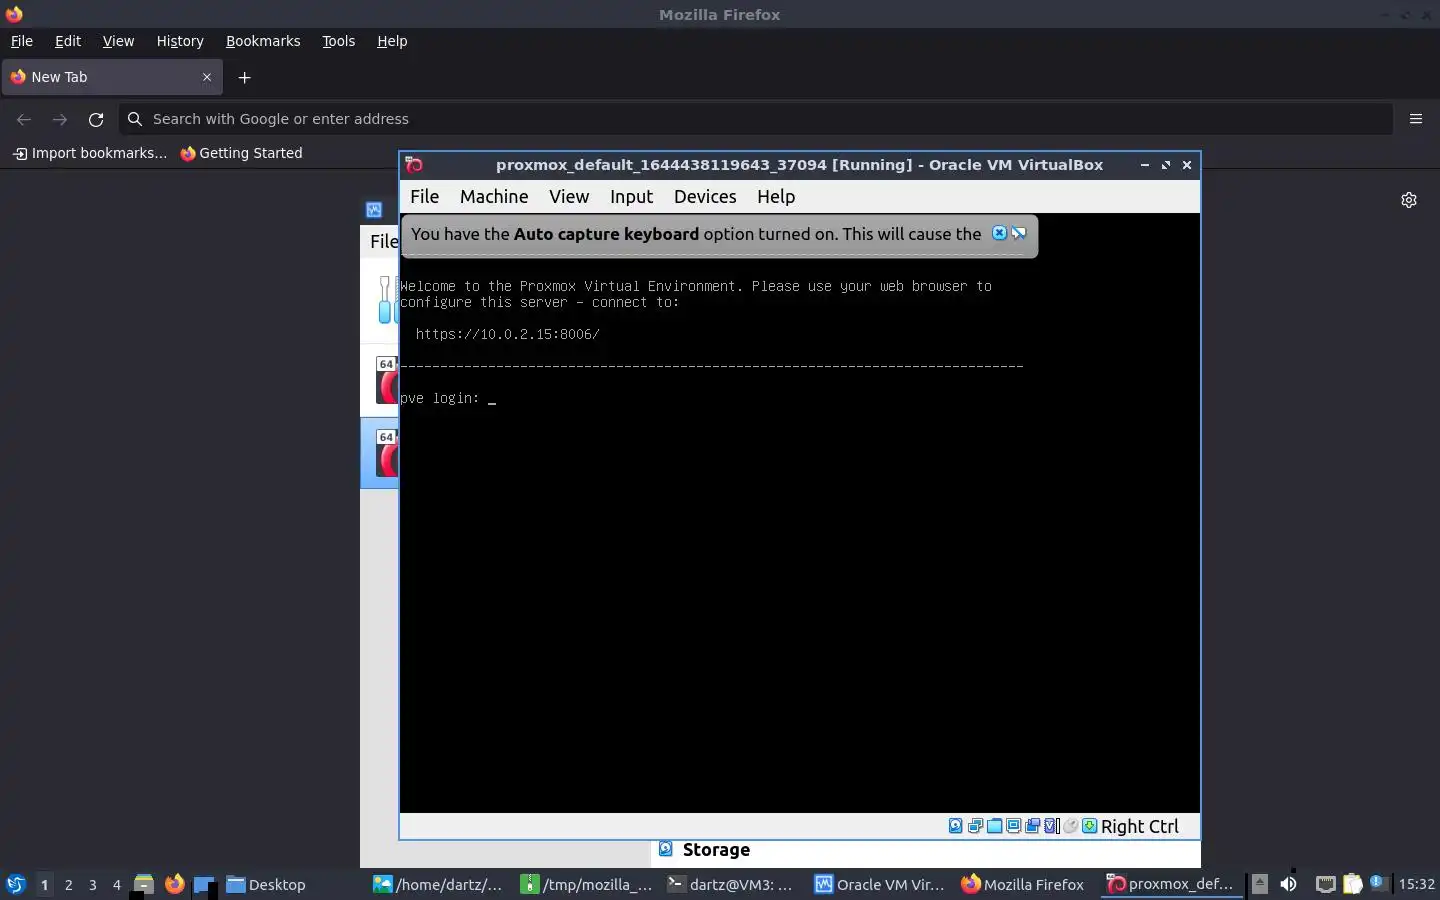Screen dimensions: 1440x900
Task: Click recording indicator in VM status bar
Action: (x=1032, y=826)
